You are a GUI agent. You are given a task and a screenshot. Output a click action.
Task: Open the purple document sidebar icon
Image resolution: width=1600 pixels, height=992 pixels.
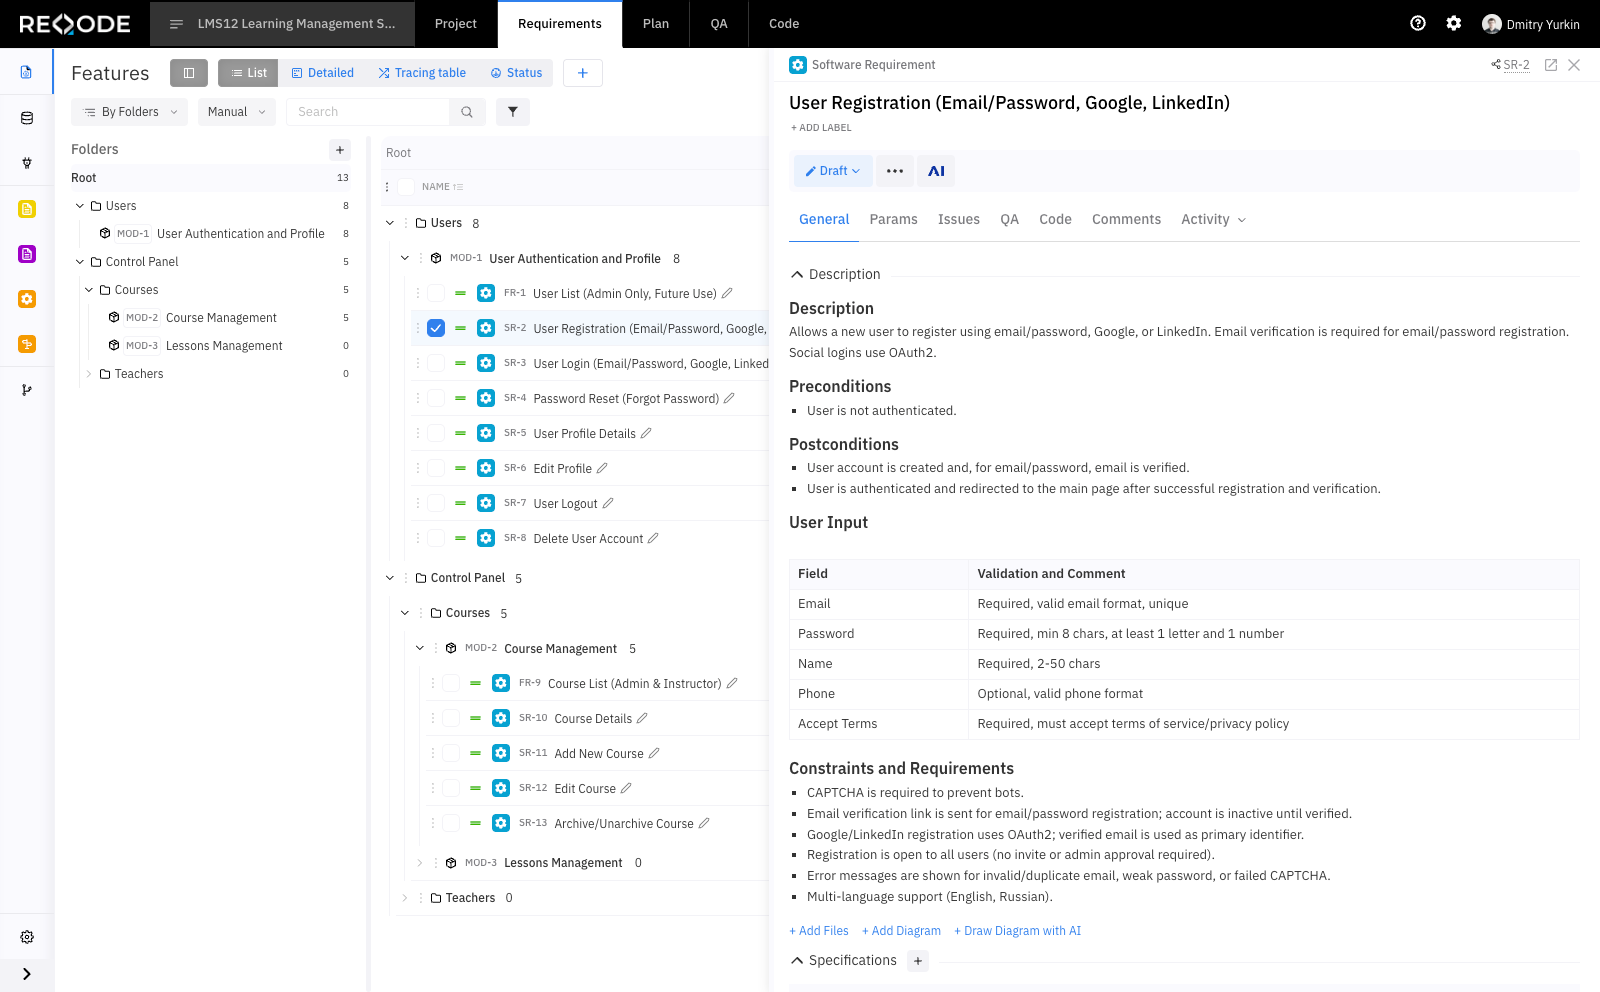click(27, 254)
